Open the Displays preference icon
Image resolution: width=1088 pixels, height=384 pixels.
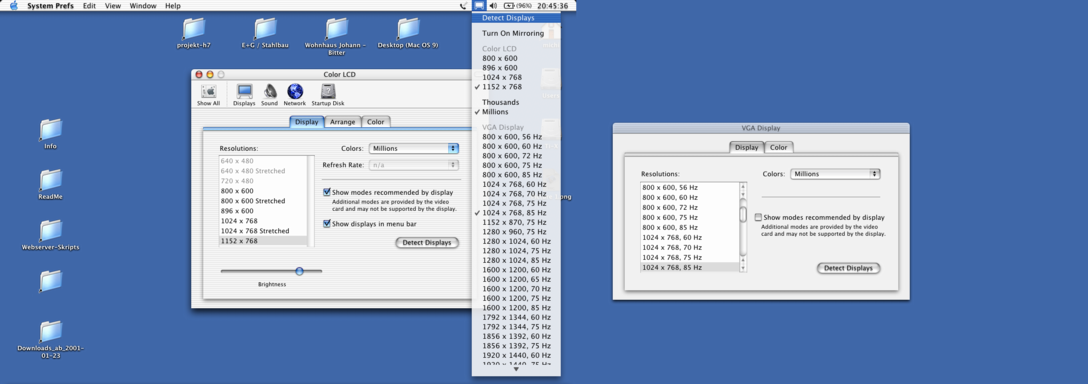tap(244, 94)
